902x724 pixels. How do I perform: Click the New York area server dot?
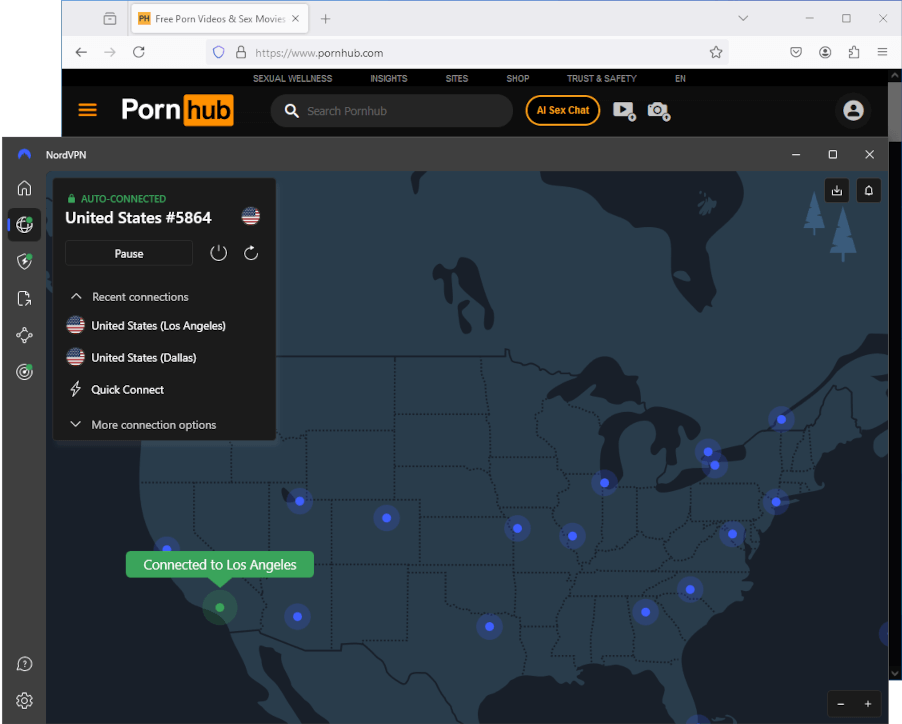pos(775,502)
